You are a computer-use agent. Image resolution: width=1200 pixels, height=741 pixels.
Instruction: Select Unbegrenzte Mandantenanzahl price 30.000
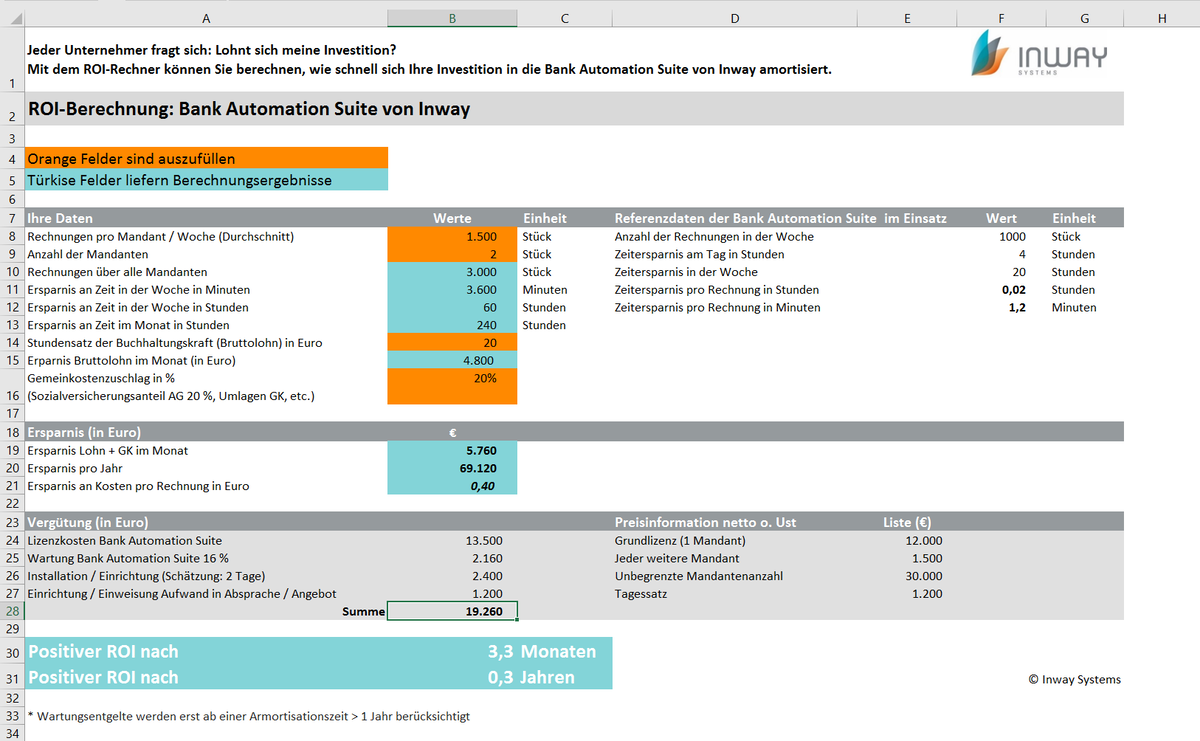point(907,576)
